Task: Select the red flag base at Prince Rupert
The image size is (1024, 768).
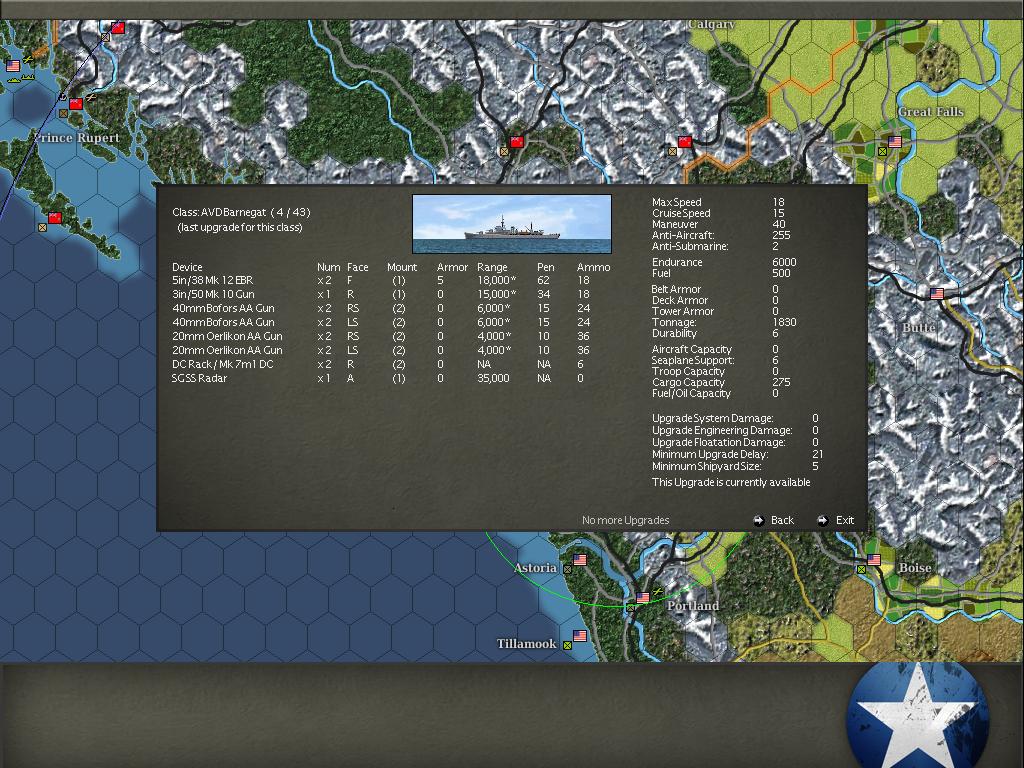Action: (x=76, y=103)
